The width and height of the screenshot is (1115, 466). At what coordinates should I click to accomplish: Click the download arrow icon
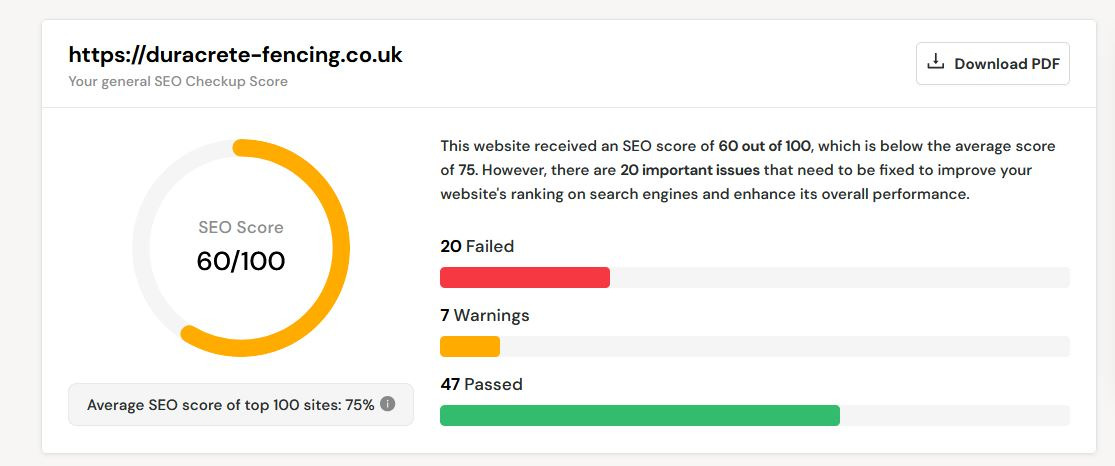click(x=936, y=63)
